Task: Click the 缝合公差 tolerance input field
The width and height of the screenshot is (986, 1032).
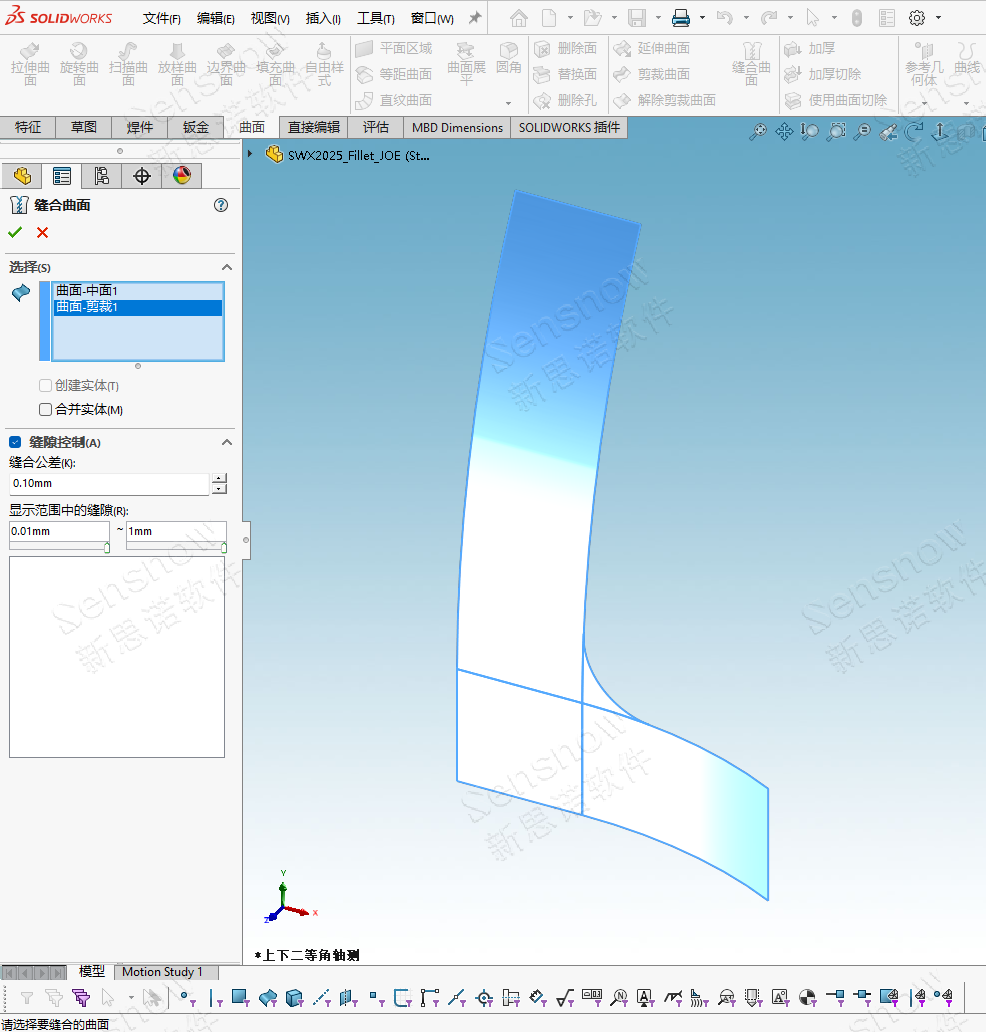Action: click(x=108, y=483)
